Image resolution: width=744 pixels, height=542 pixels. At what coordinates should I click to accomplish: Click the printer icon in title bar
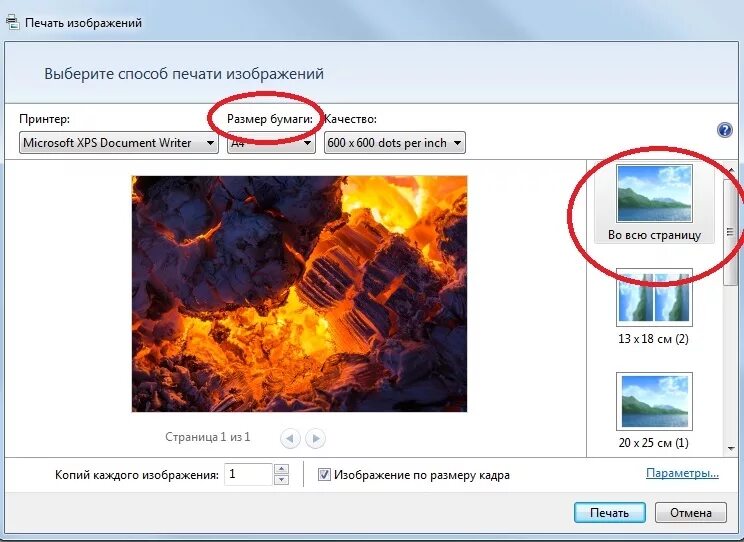tap(13, 23)
